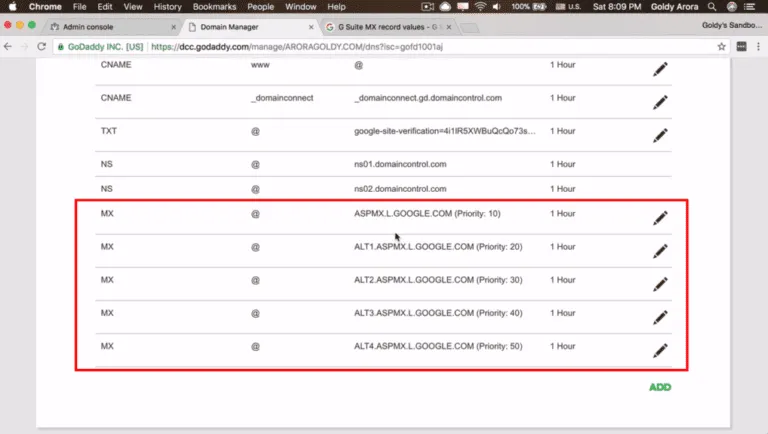Open the Window menu
The image size is (768, 434).
[x=301, y=7]
